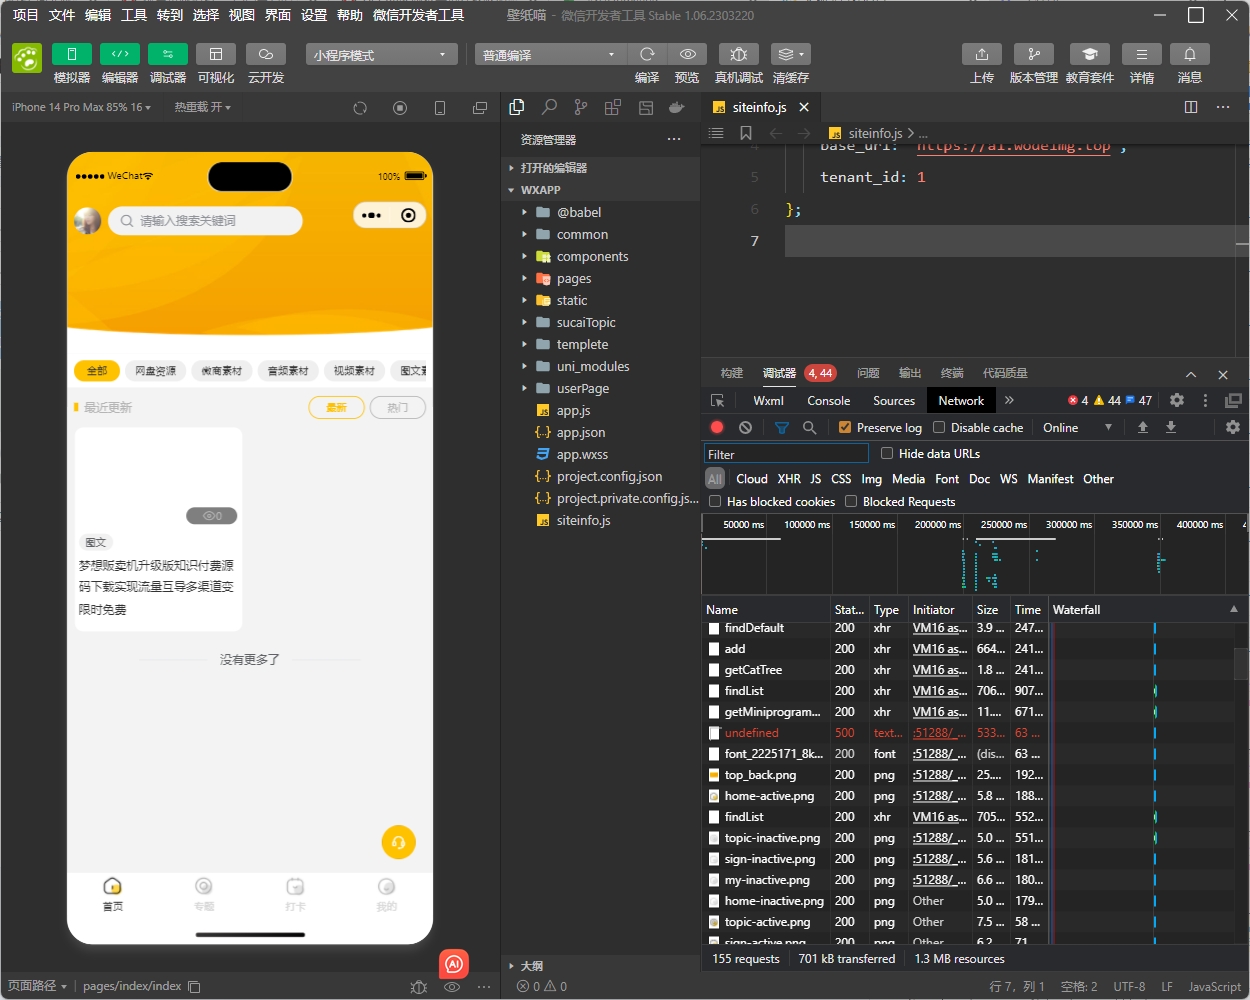Switch to the Console tab
This screenshot has width=1250, height=1000.
[x=829, y=400]
